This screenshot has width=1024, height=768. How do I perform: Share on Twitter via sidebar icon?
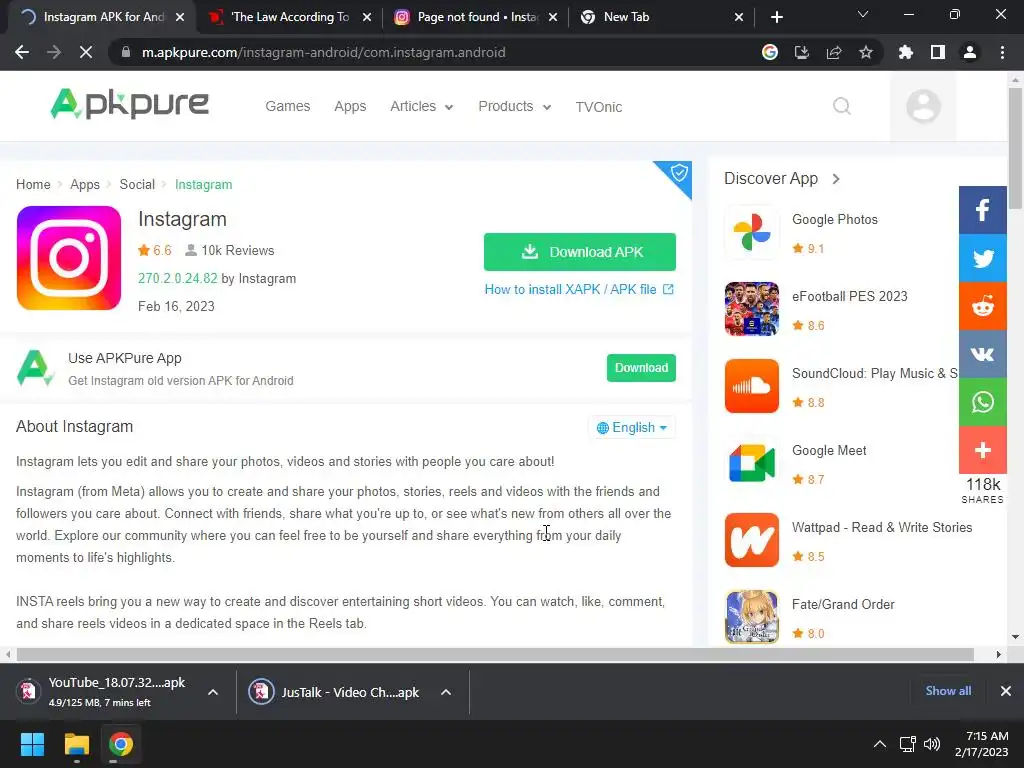tap(982, 258)
